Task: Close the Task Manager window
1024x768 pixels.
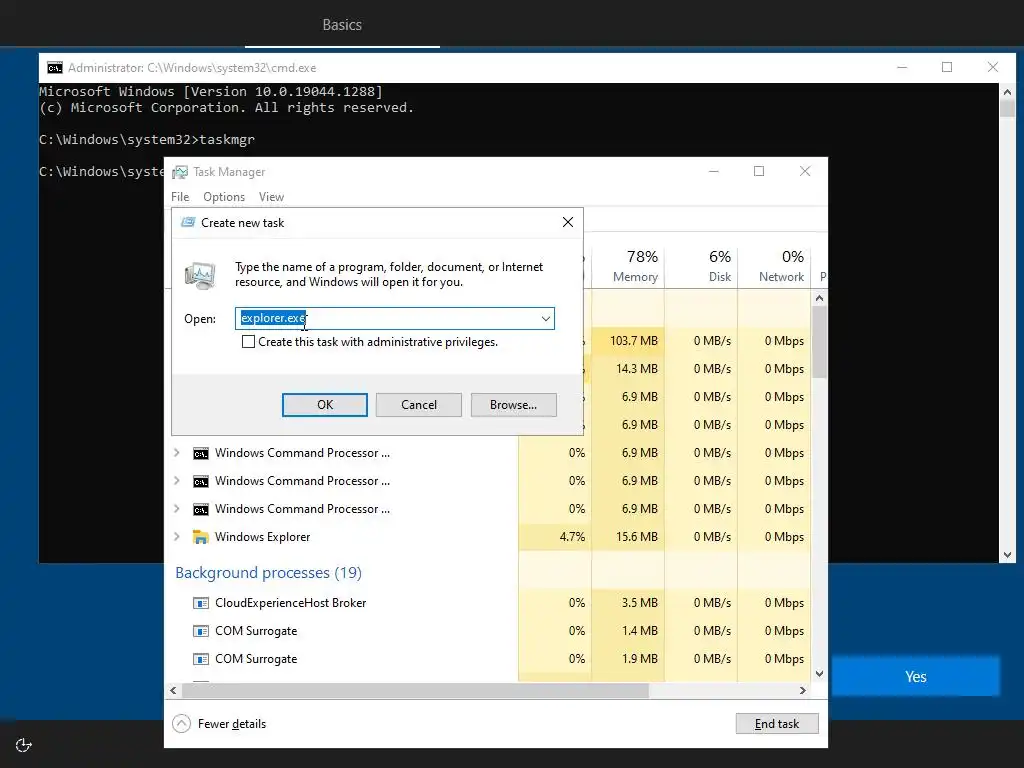Action: [x=805, y=171]
